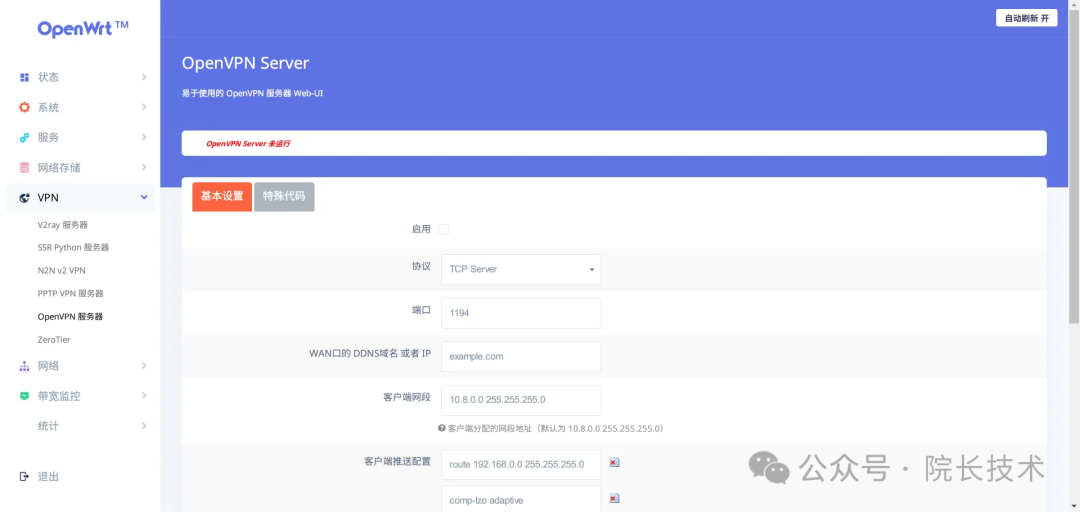
Task: Click the 服务 services icon
Action: coord(25,137)
